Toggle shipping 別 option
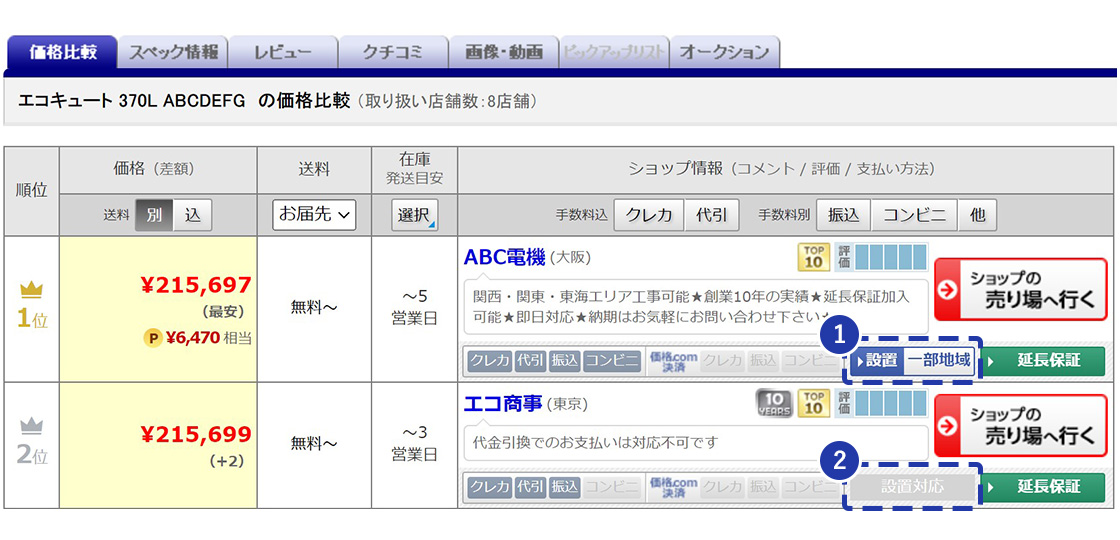Screen dimensions: 1120x540 click(154, 215)
